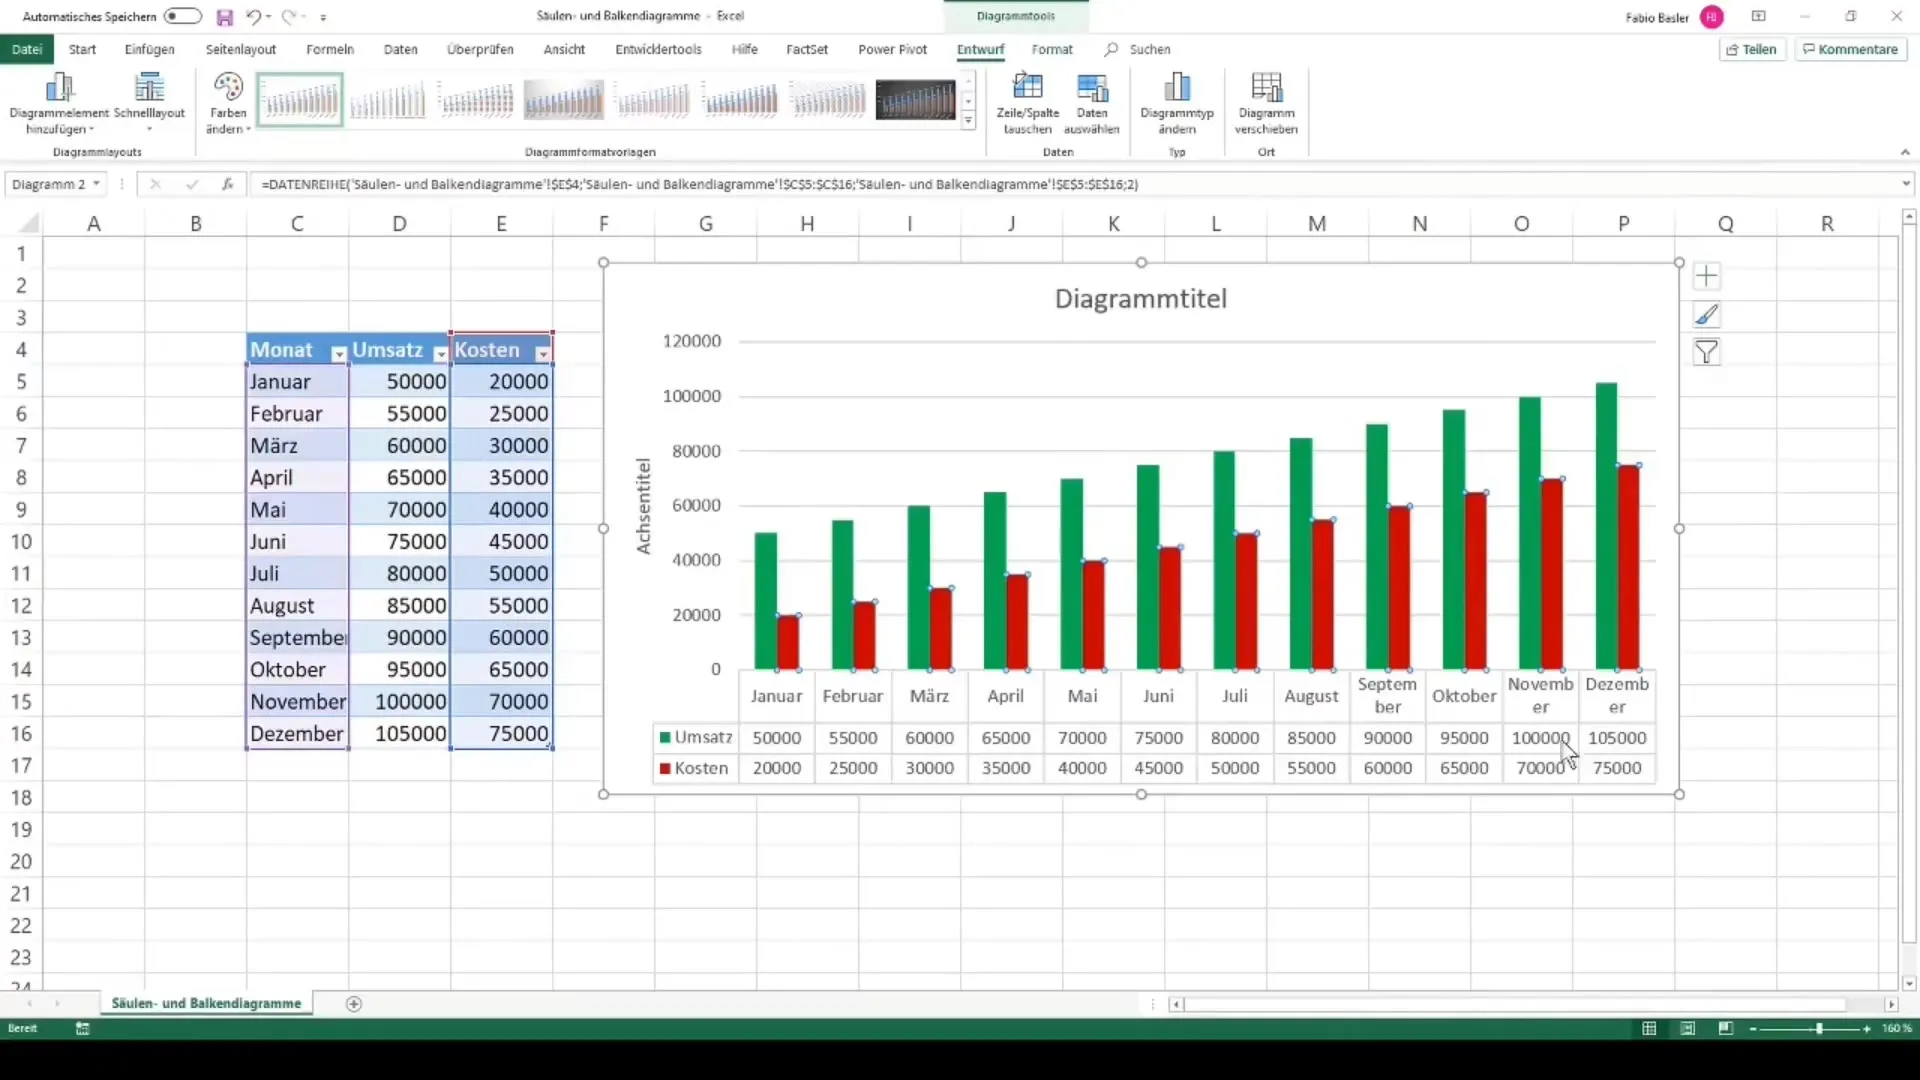
Task: Expand the chart styles gallery more arrow
Action: point(968,122)
